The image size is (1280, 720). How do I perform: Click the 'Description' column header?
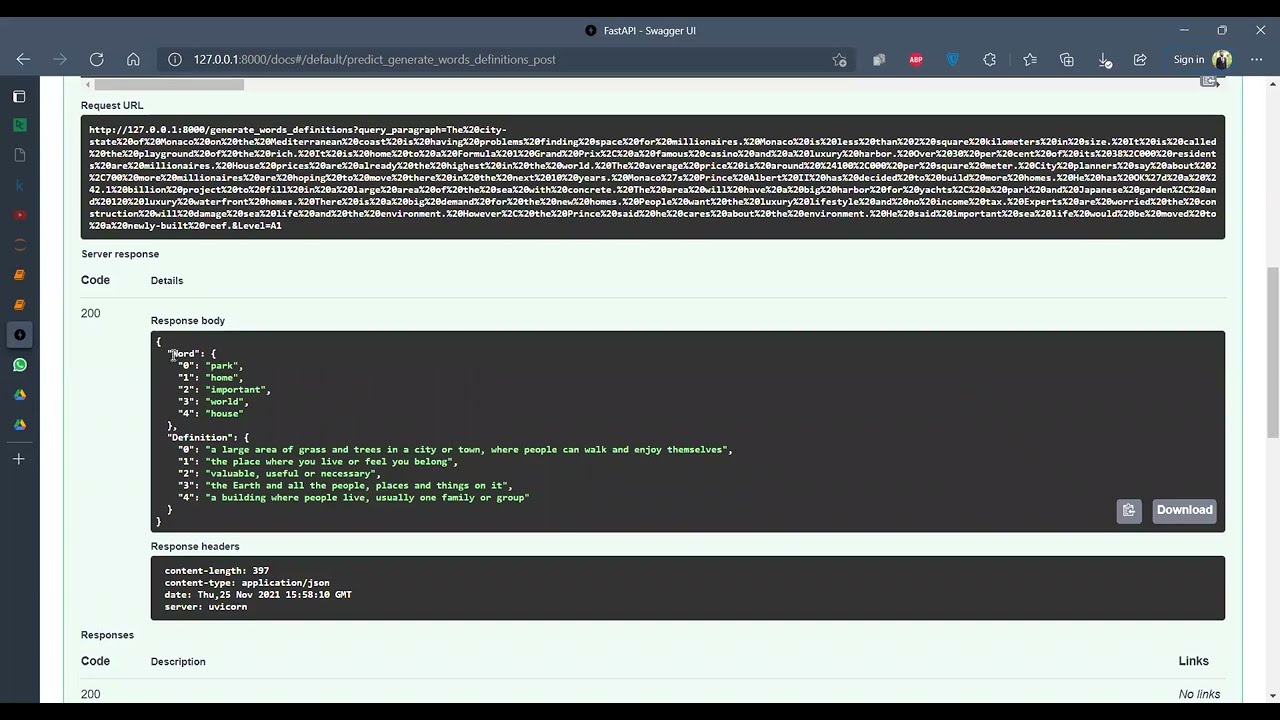point(178,662)
